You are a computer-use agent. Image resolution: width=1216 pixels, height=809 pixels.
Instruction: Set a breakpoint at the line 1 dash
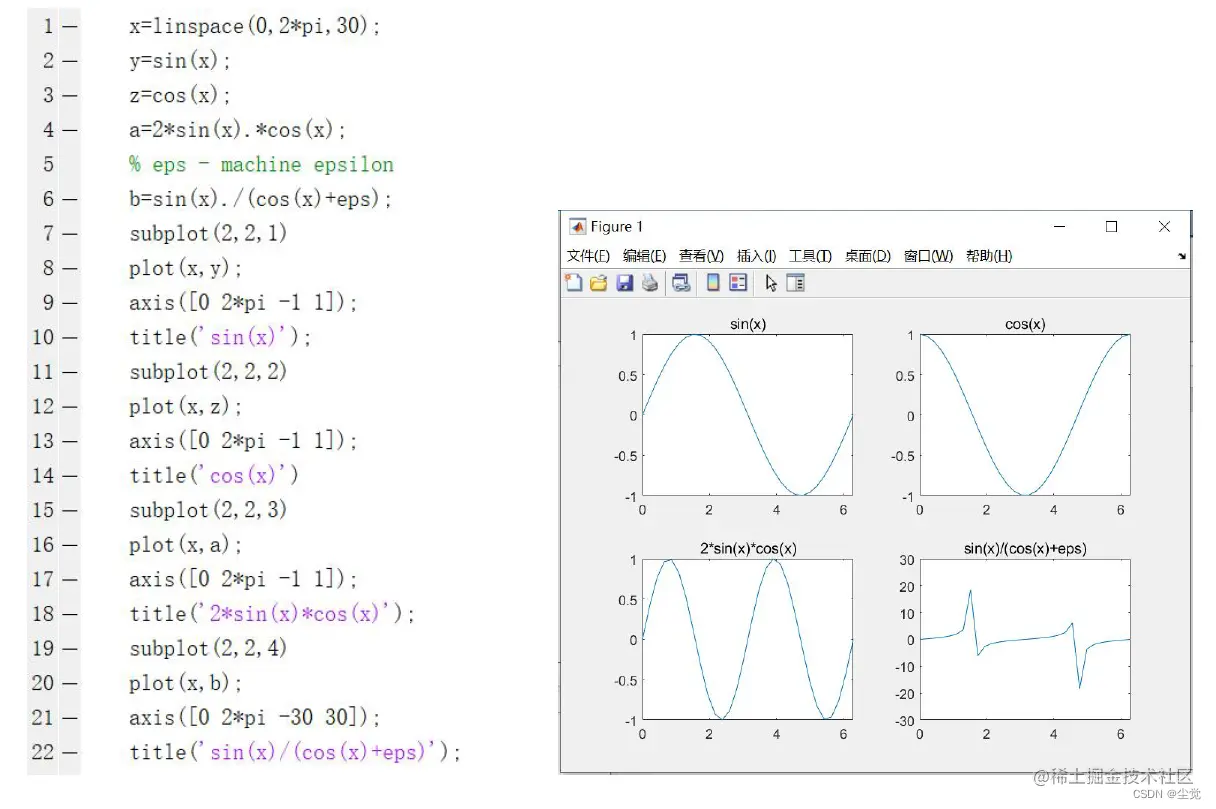point(69,26)
